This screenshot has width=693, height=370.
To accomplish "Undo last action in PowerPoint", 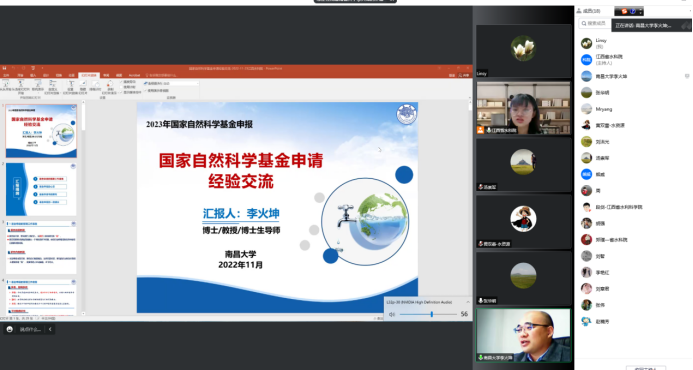I will pos(14,69).
